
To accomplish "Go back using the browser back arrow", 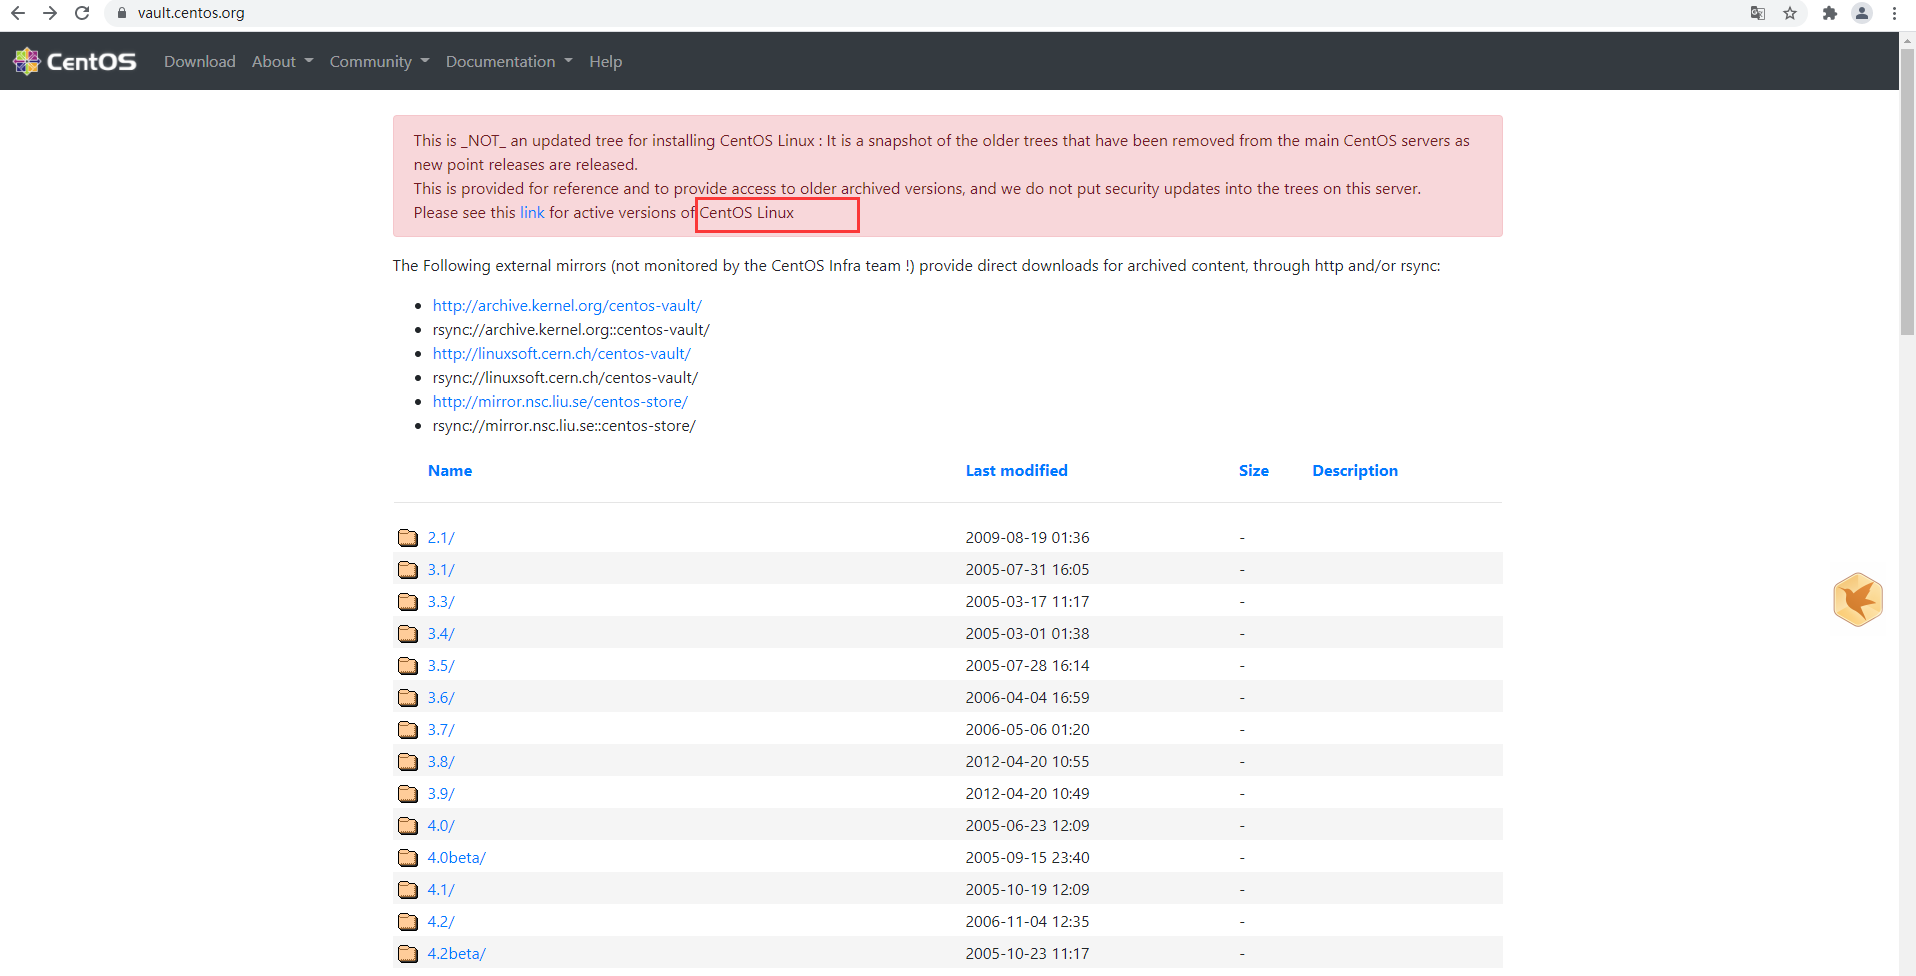I will click(x=18, y=13).
